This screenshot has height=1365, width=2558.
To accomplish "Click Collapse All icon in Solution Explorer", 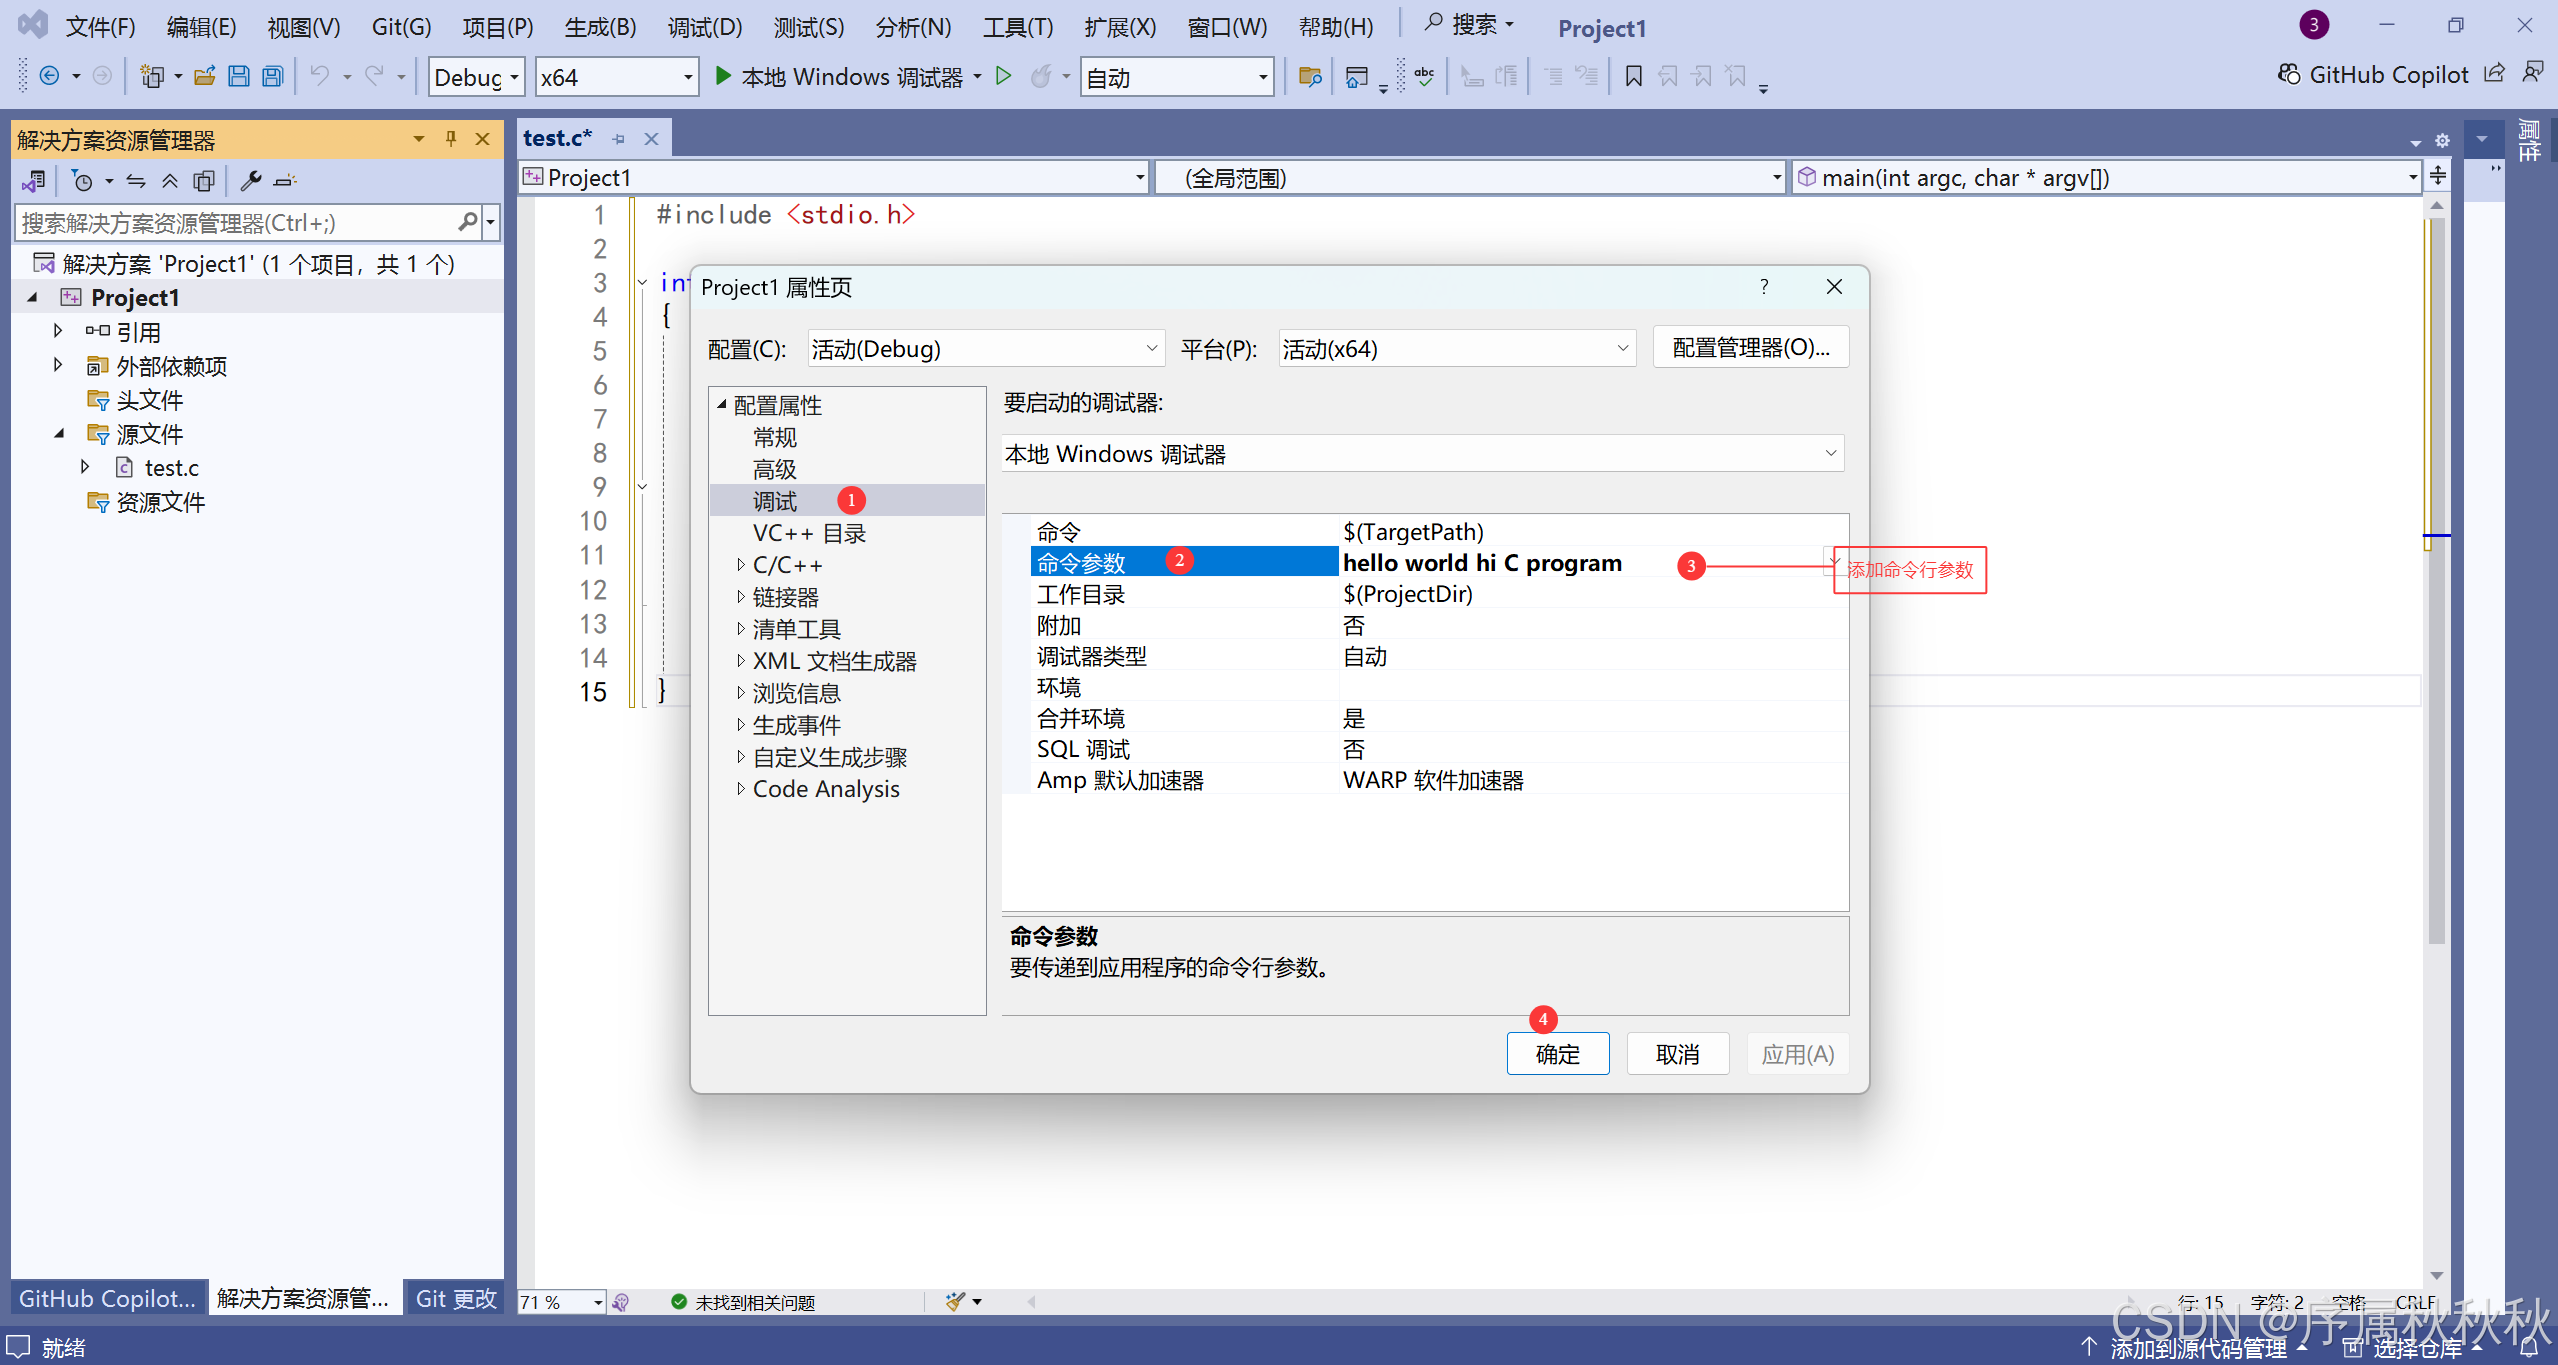I will (170, 181).
